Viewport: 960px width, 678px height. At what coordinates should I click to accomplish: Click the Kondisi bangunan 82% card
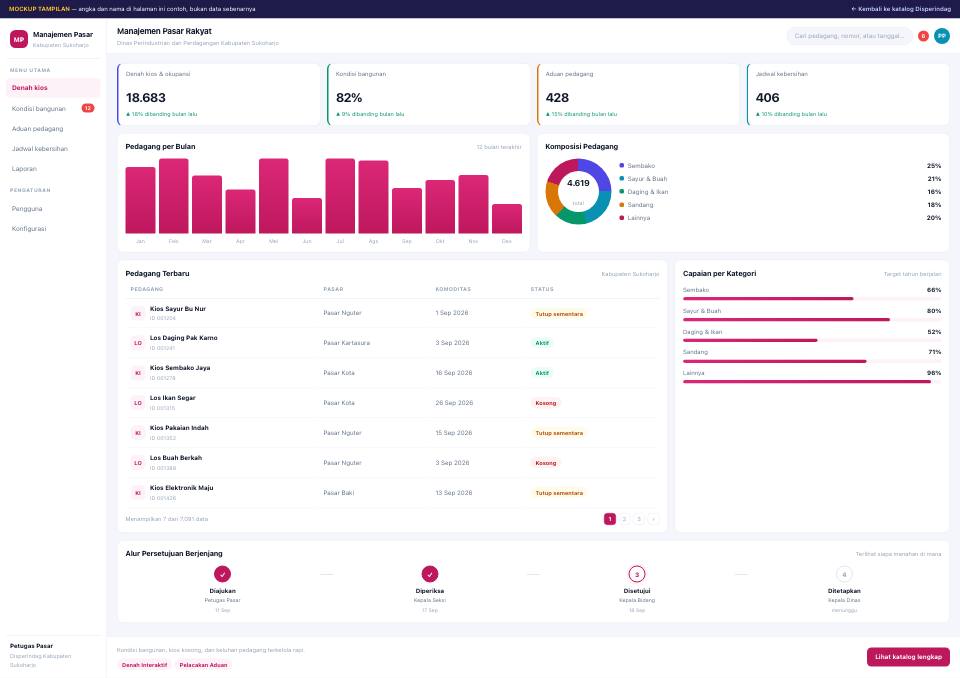pos(429,94)
